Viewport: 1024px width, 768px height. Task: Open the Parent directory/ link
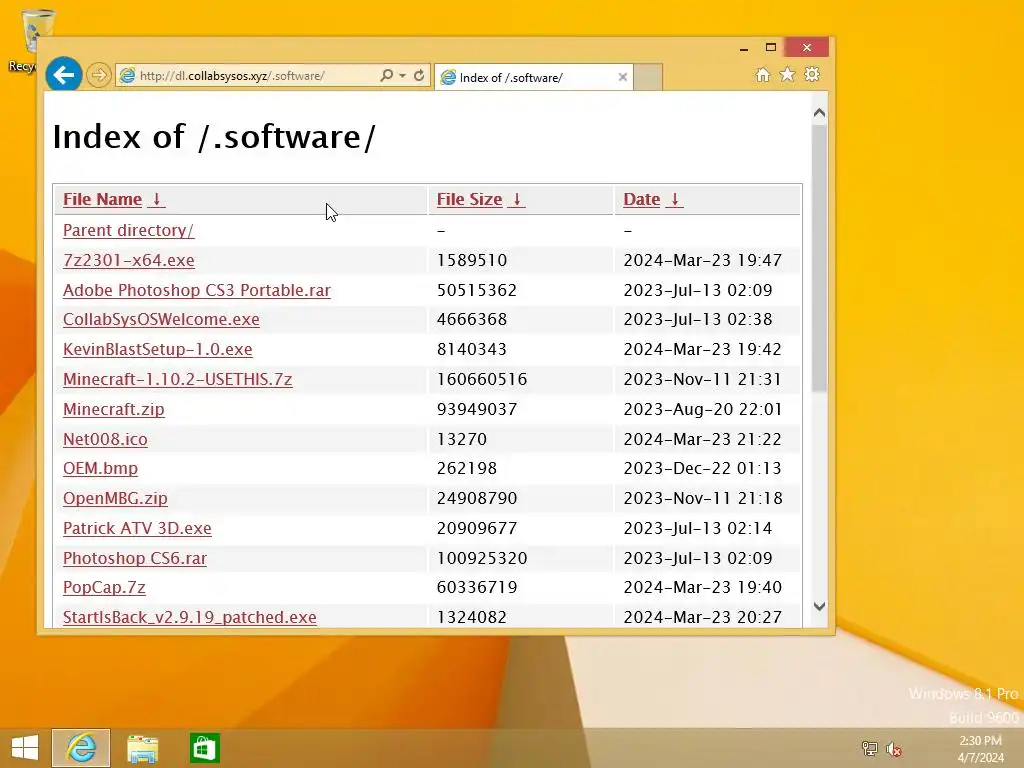(128, 230)
